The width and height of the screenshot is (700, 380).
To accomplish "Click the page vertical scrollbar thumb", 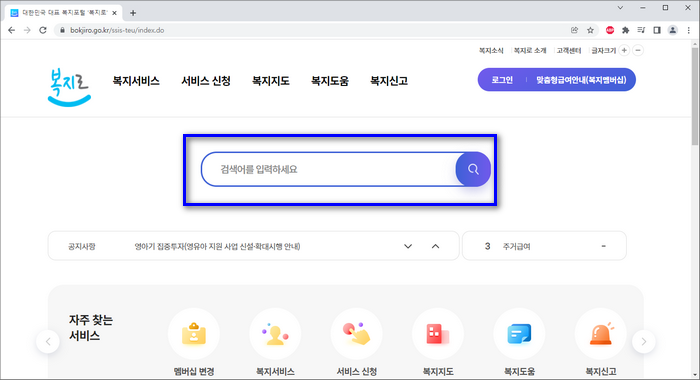I will (x=695, y=96).
